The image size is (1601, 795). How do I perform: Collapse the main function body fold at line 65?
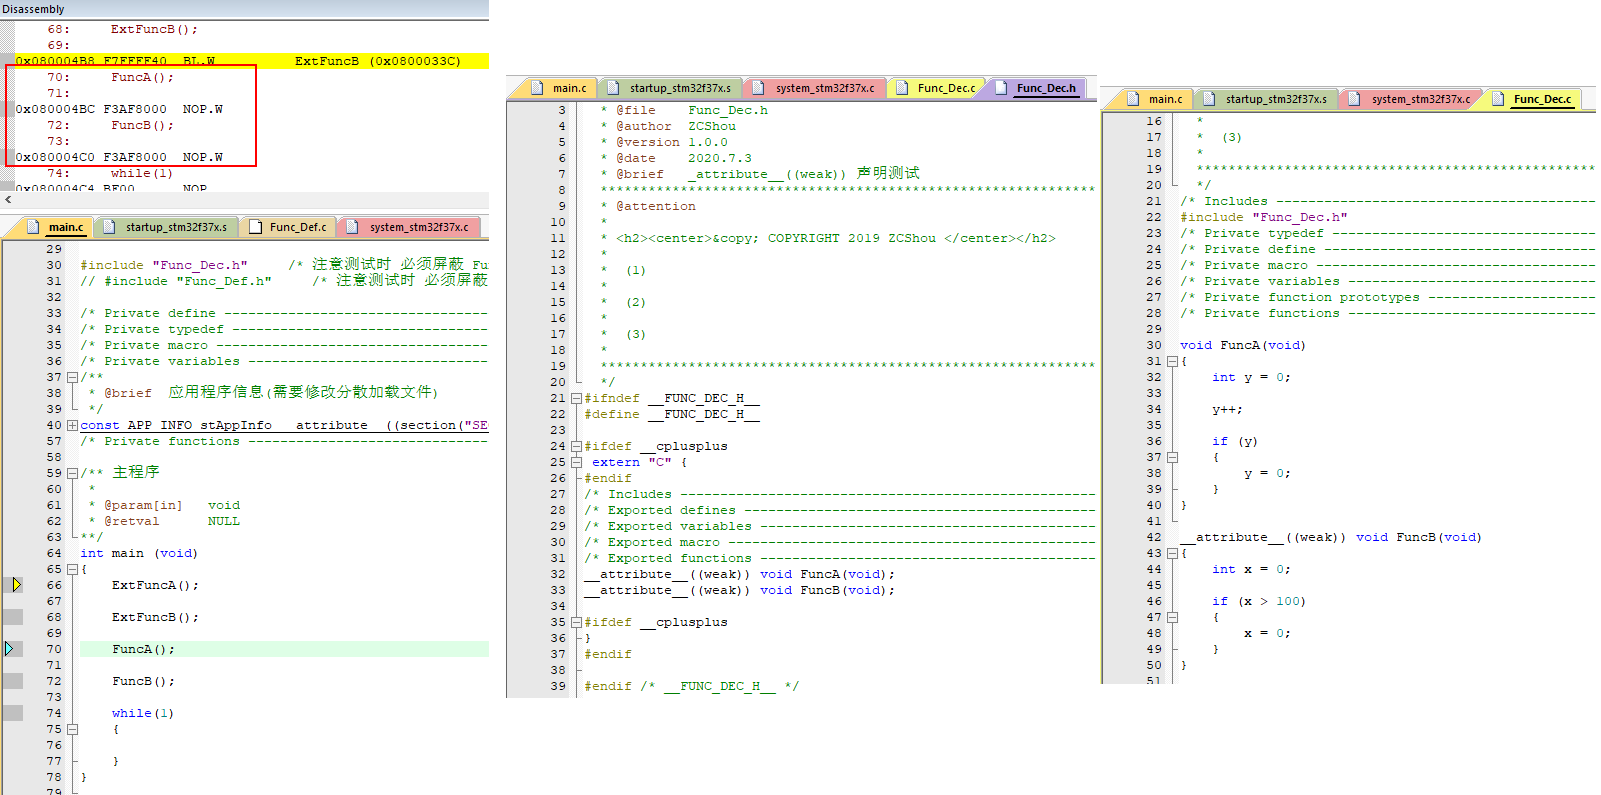tap(72, 569)
